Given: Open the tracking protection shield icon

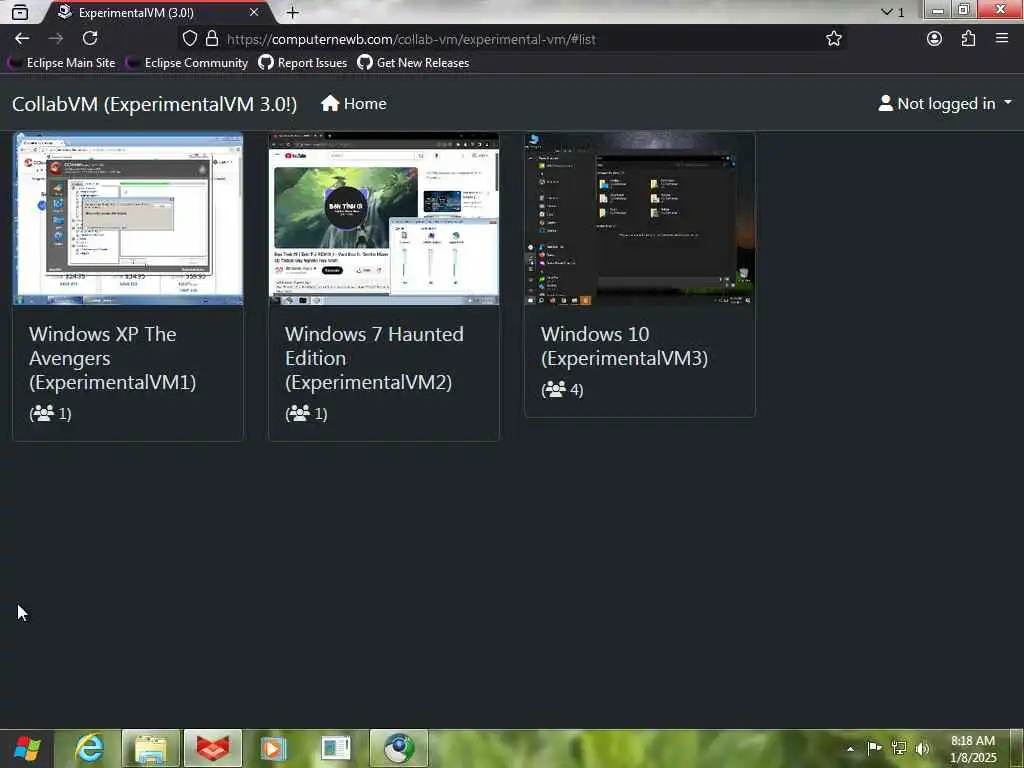Looking at the screenshot, I should pos(189,39).
